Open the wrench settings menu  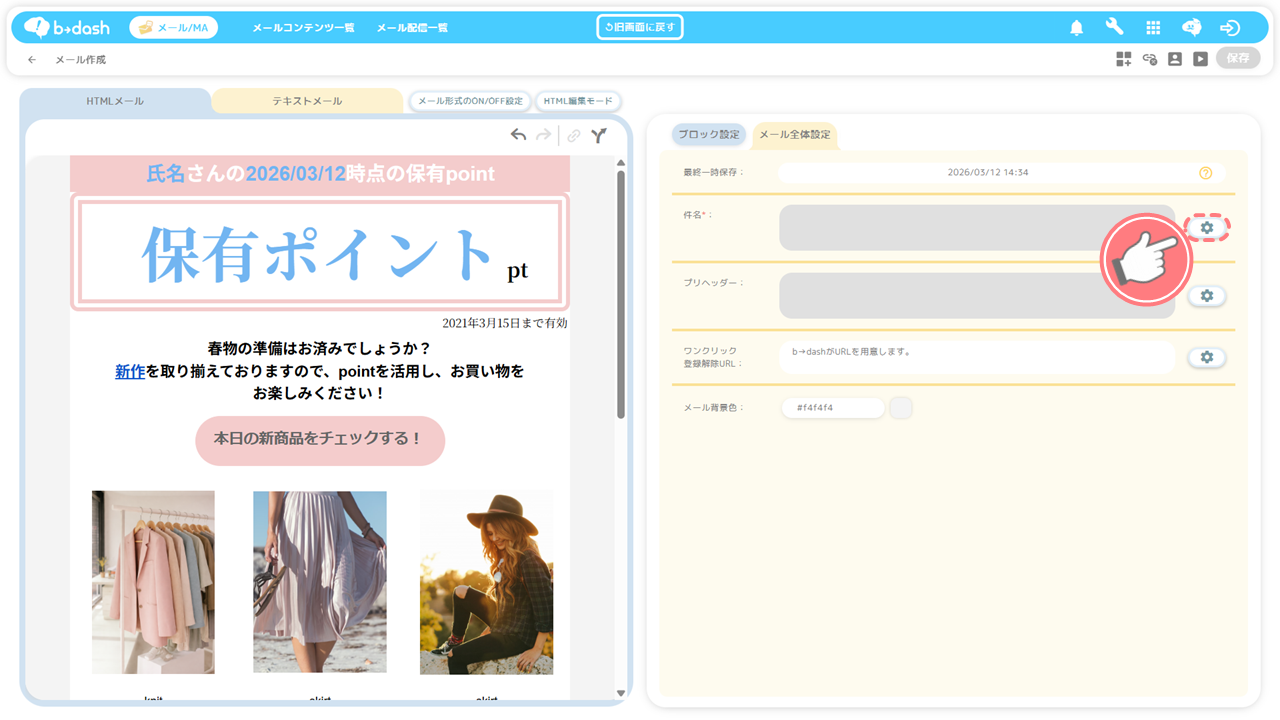coord(1114,28)
